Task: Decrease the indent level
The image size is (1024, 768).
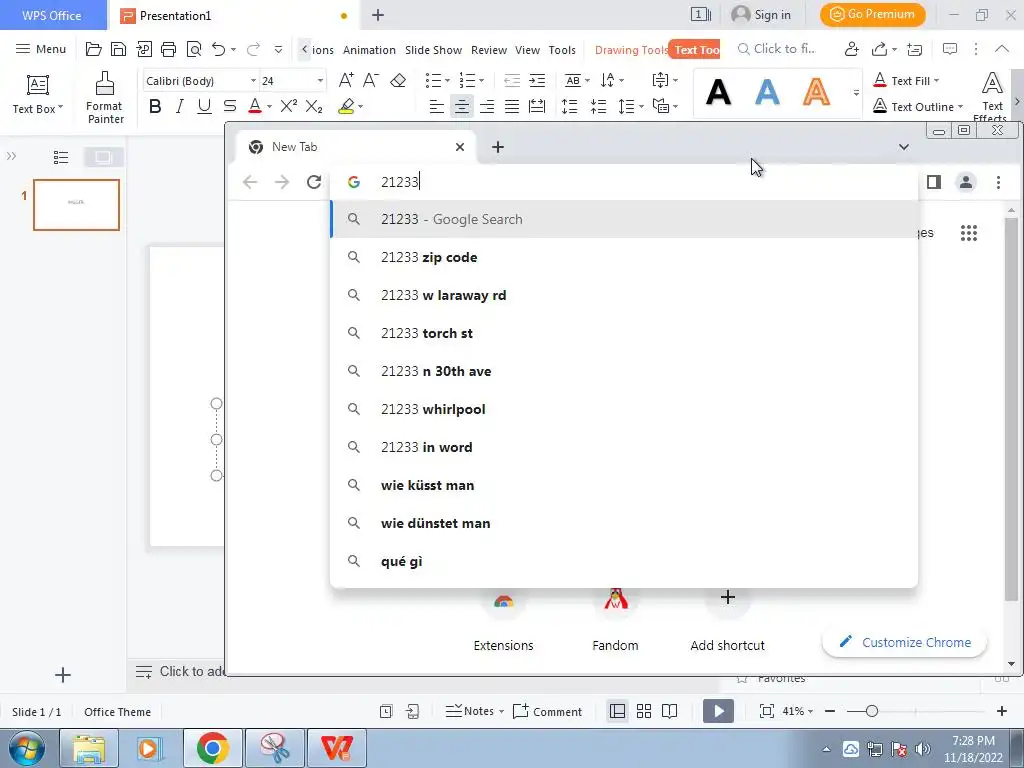Action: [x=512, y=80]
